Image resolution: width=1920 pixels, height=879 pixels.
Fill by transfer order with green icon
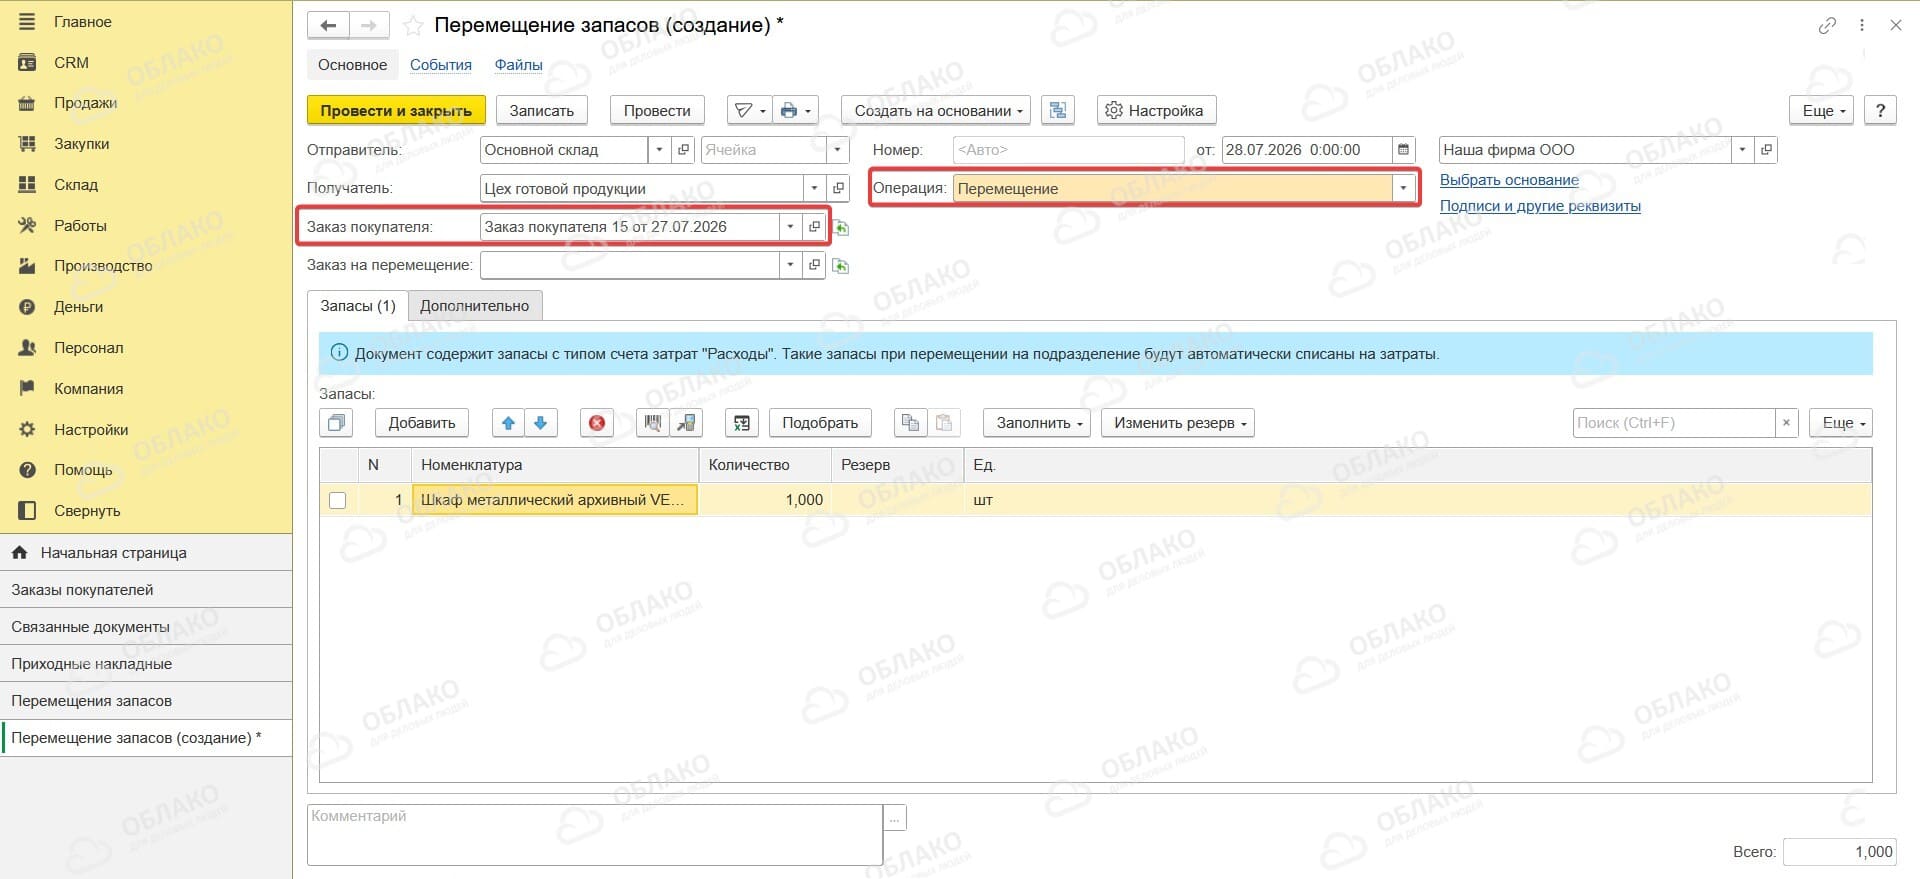(841, 267)
